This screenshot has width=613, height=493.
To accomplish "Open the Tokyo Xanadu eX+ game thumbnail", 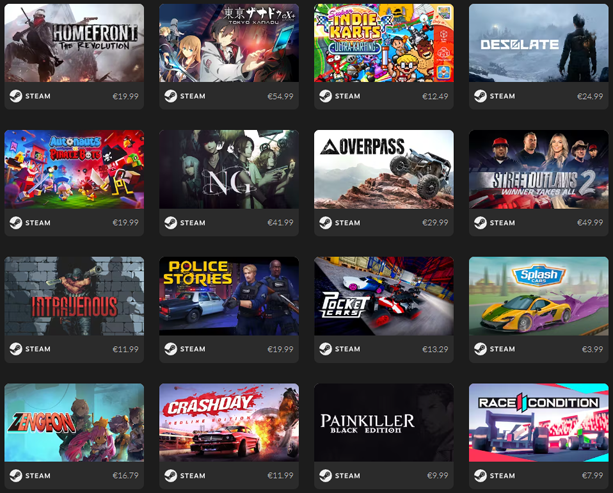I will tap(229, 43).
